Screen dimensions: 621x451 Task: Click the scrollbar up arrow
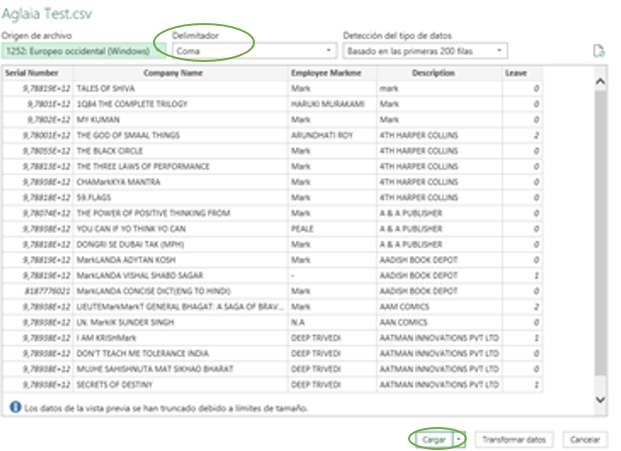point(600,82)
